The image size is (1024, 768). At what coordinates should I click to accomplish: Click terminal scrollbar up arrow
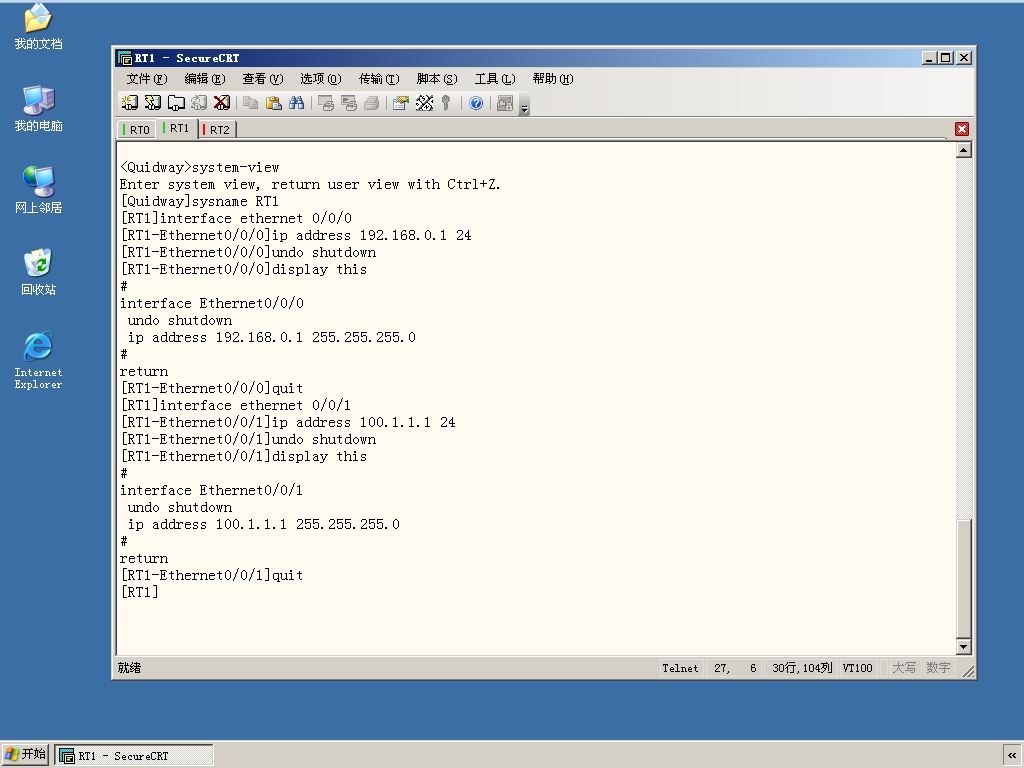pyautogui.click(x=963, y=150)
